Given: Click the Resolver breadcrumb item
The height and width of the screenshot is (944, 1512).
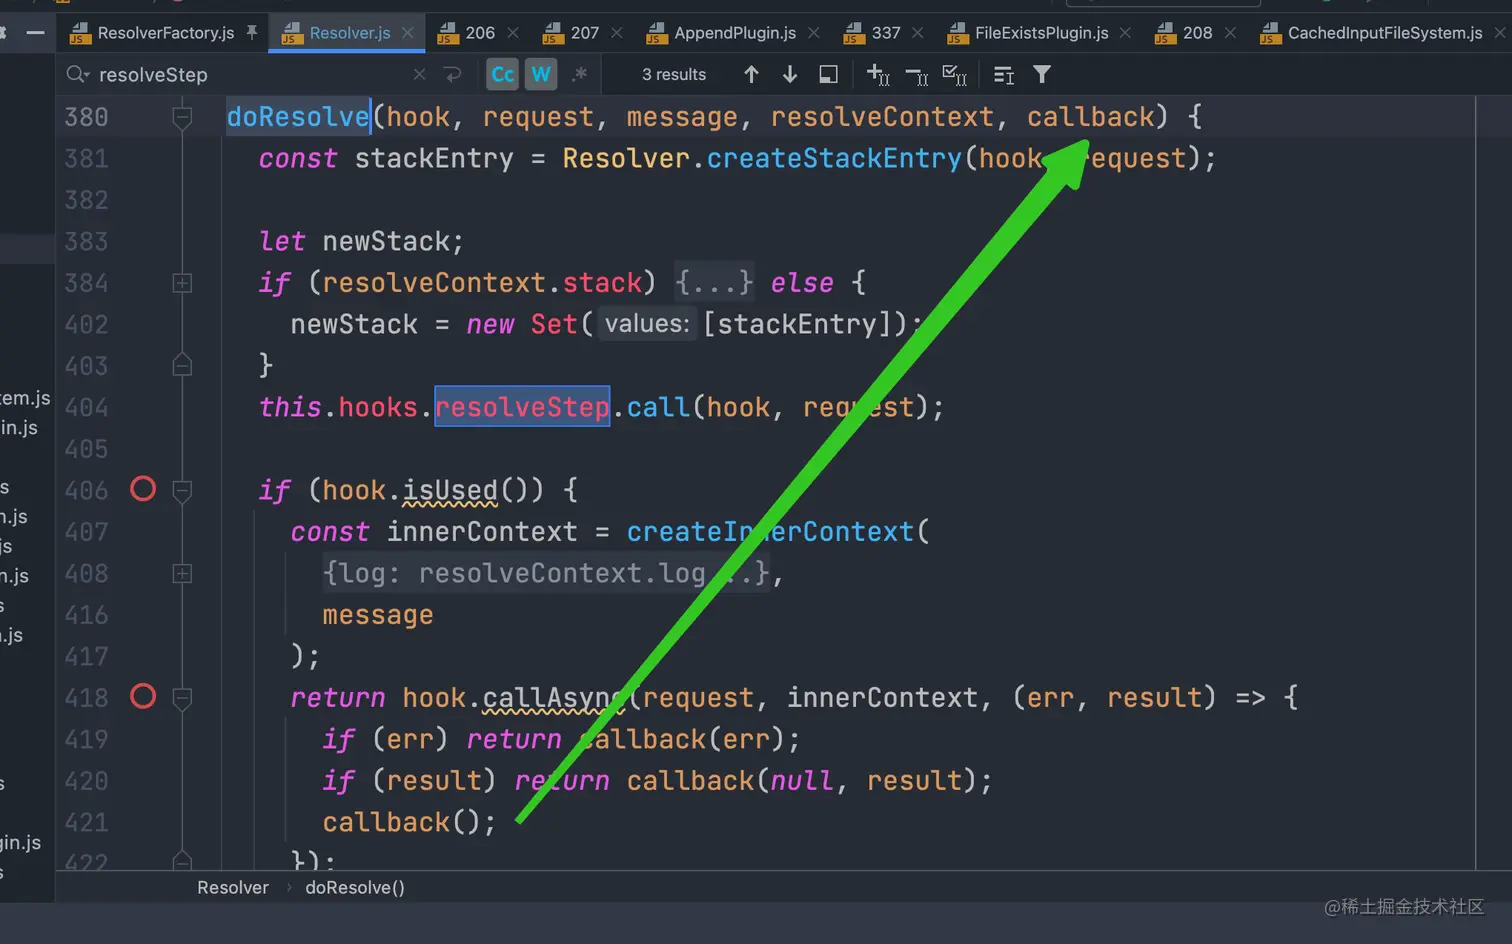Looking at the screenshot, I should click(x=232, y=888).
